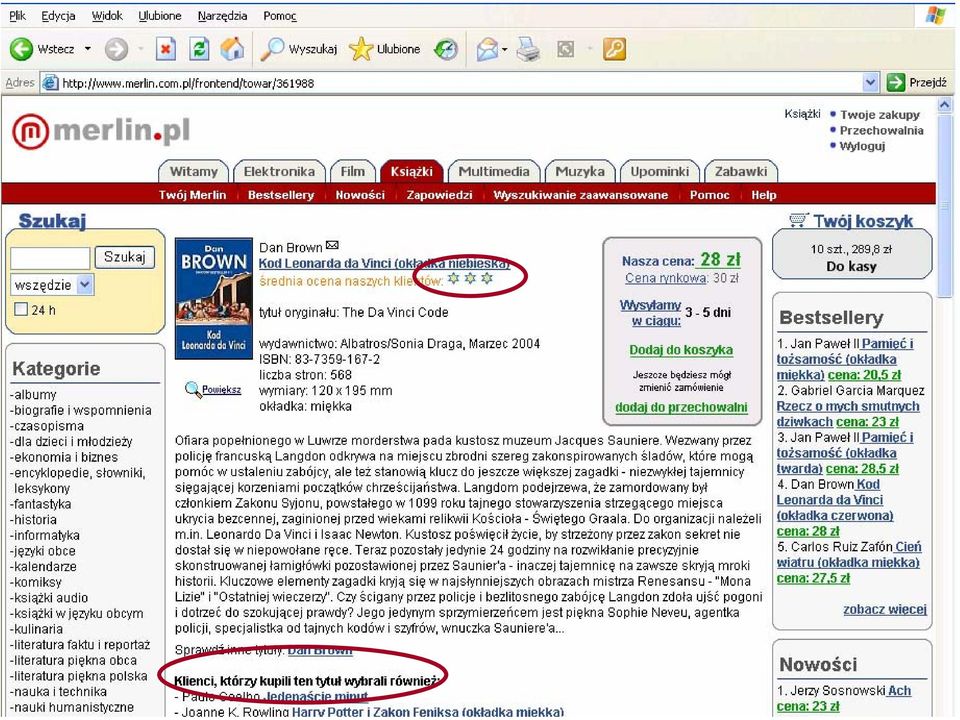Click vertical scrollbar up arrow
960x720 pixels.
tap(945, 105)
